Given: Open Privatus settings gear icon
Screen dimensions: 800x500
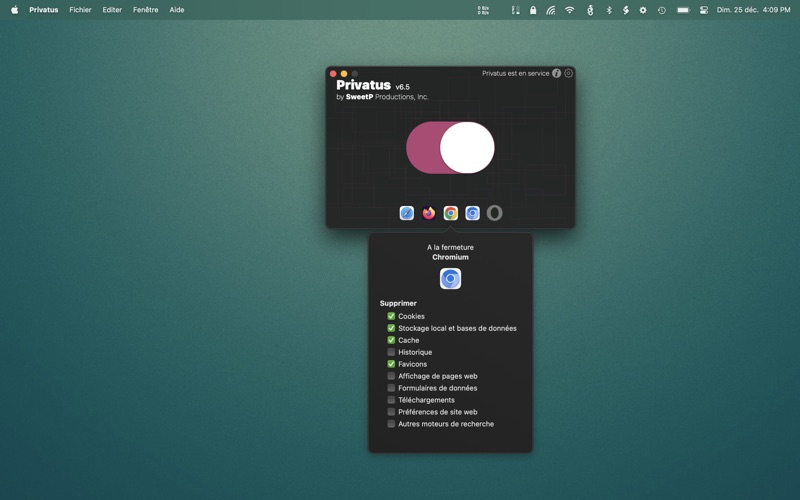Looking at the screenshot, I should [x=568, y=73].
